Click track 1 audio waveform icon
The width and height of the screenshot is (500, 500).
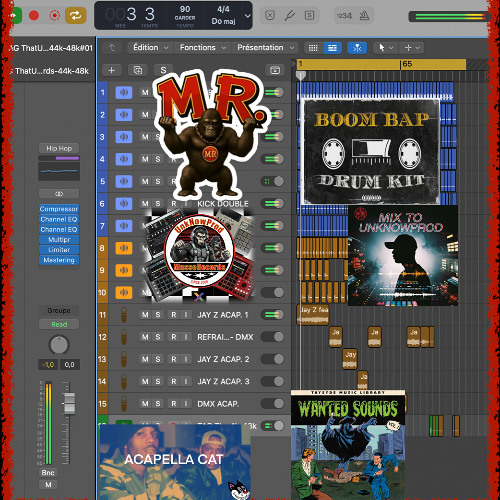click(124, 92)
